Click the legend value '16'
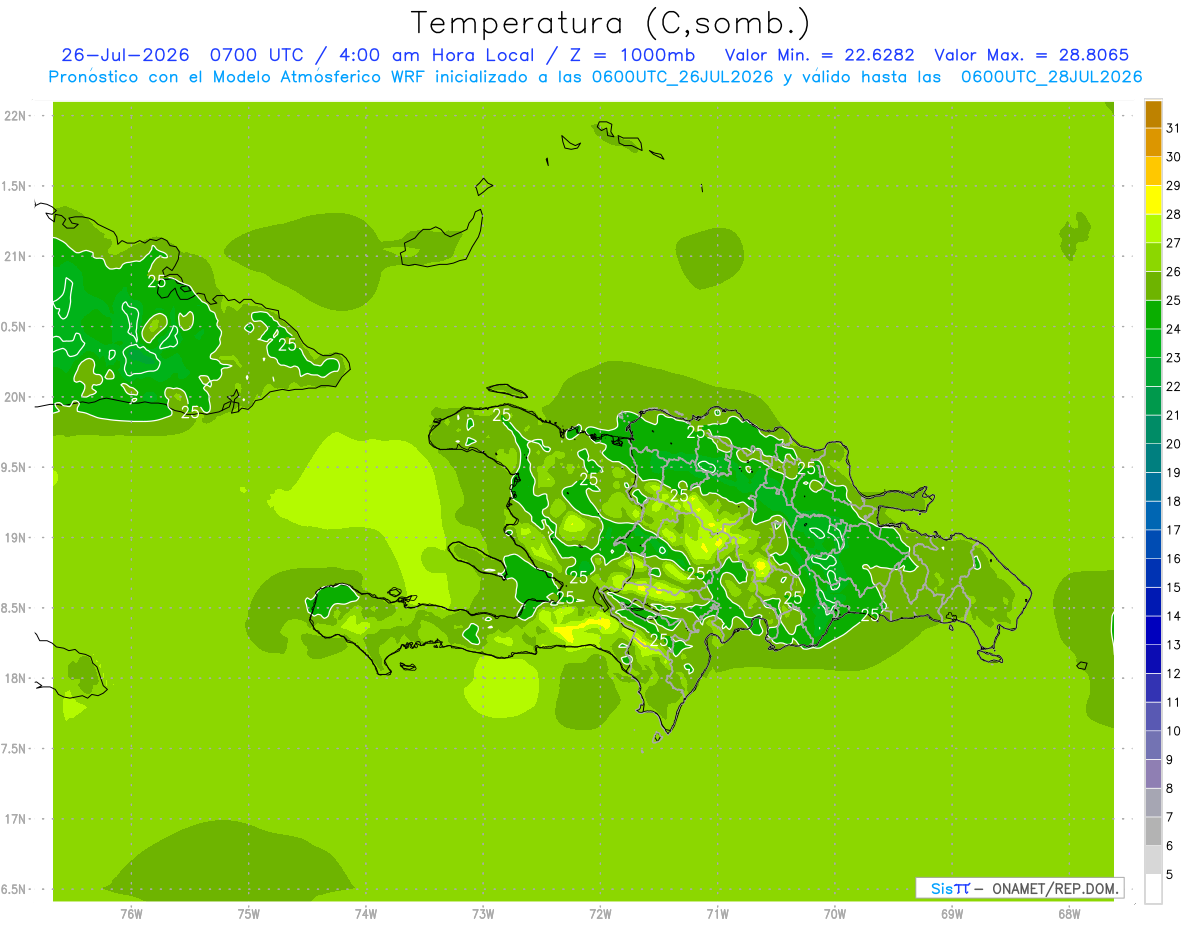This screenshot has width=1200, height=927. point(1173,559)
